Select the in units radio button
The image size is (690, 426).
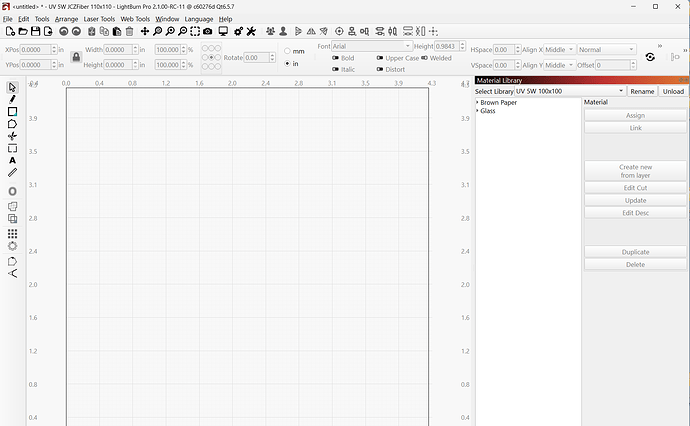point(287,63)
